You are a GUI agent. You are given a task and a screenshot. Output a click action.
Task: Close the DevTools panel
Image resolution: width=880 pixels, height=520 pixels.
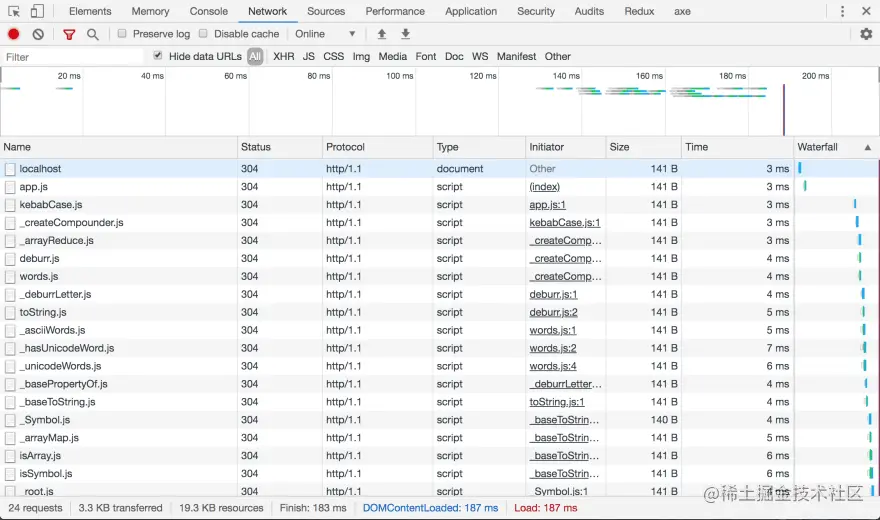[x=867, y=11]
